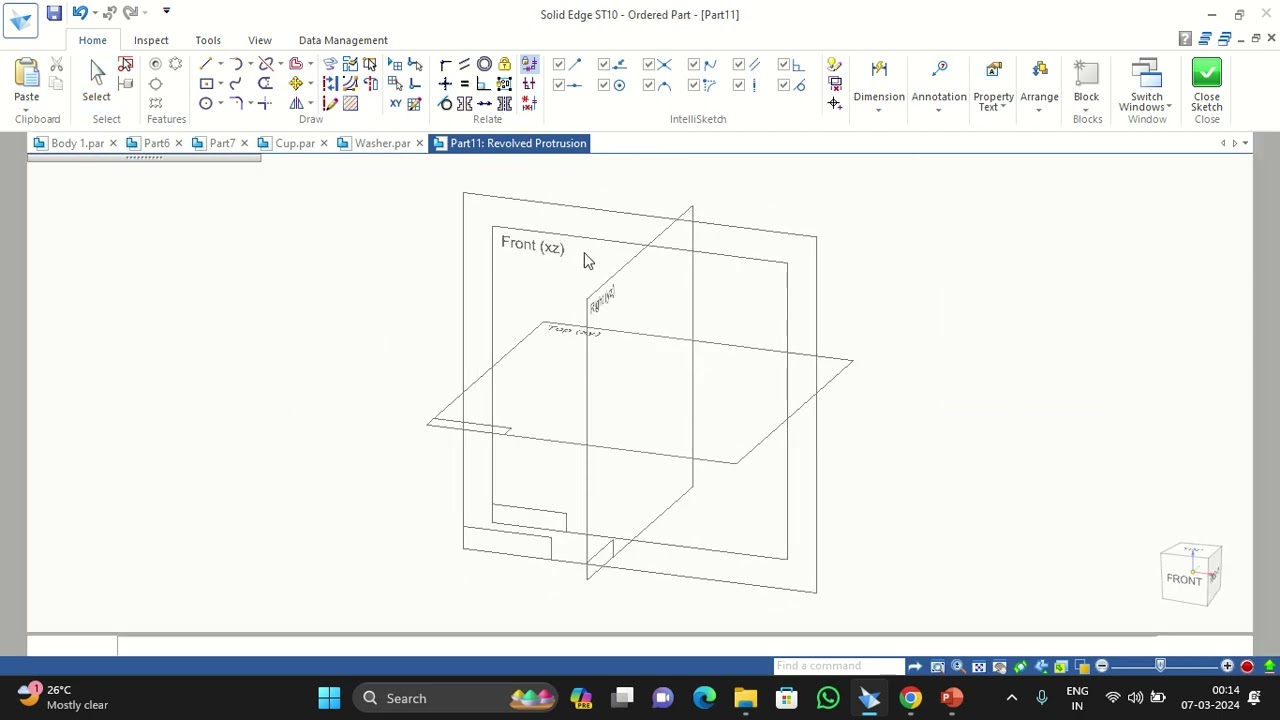Click the Cut scissors icon
The height and width of the screenshot is (720, 1280).
pos(56,64)
